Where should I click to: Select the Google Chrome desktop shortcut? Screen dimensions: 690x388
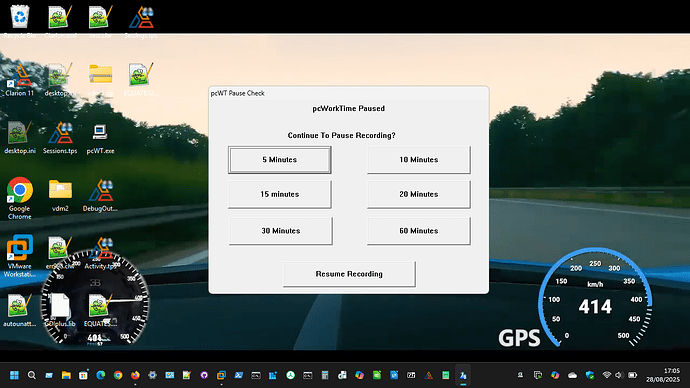pos(19,198)
